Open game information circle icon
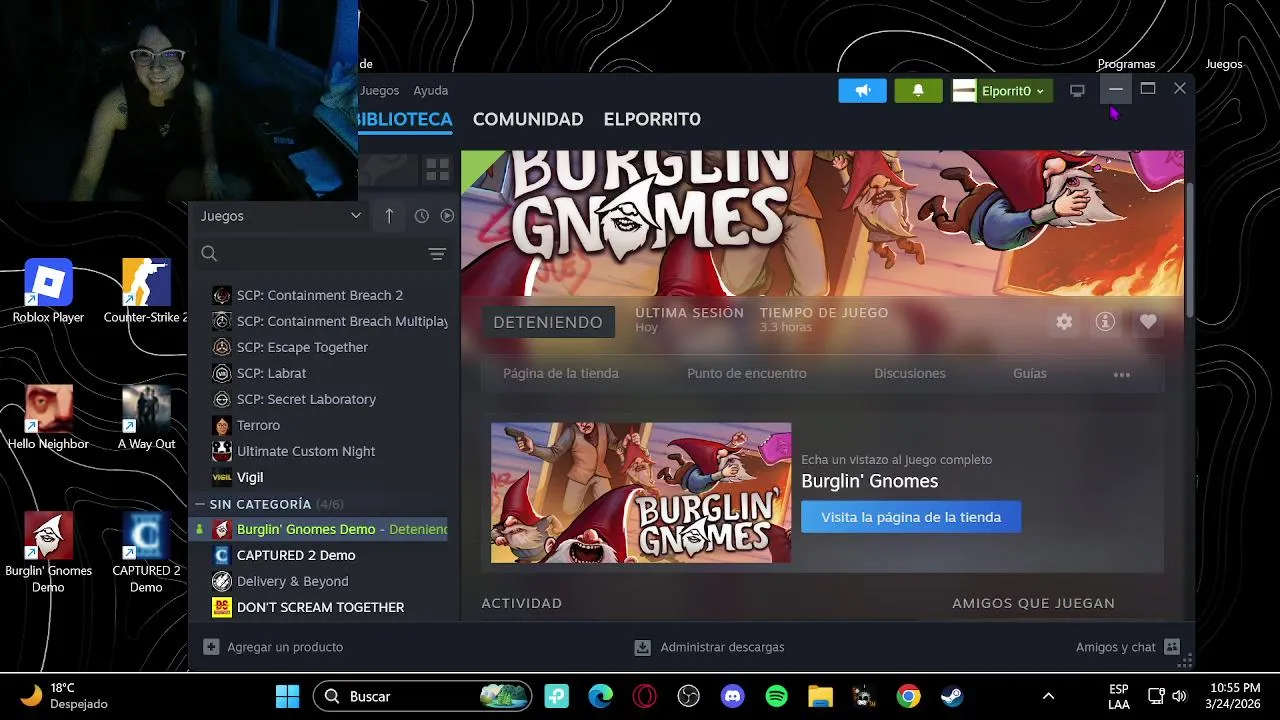Viewport: 1280px width, 720px height. (1105, 322)
